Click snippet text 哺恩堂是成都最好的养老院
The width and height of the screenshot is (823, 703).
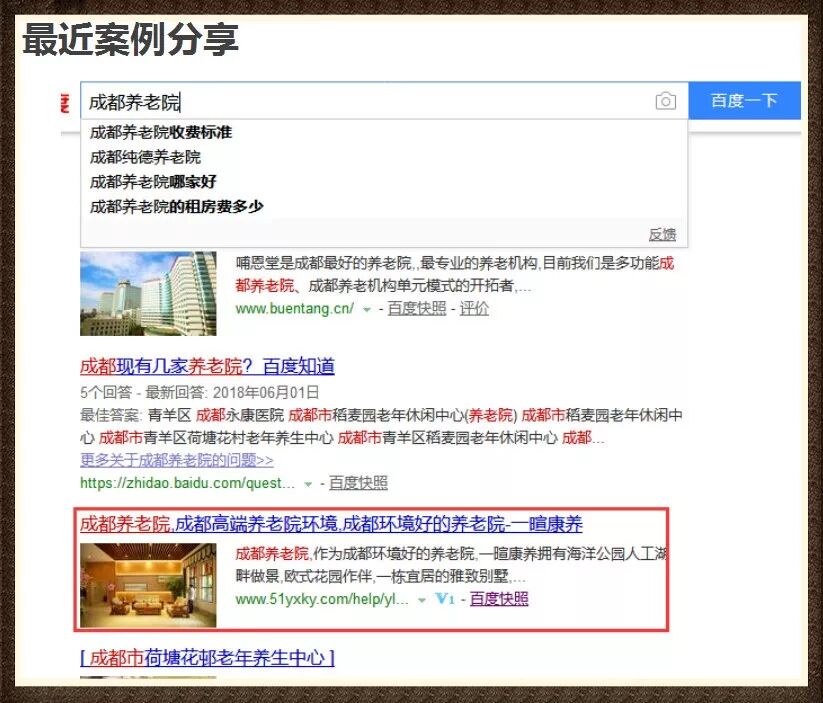tap(323, 263)
